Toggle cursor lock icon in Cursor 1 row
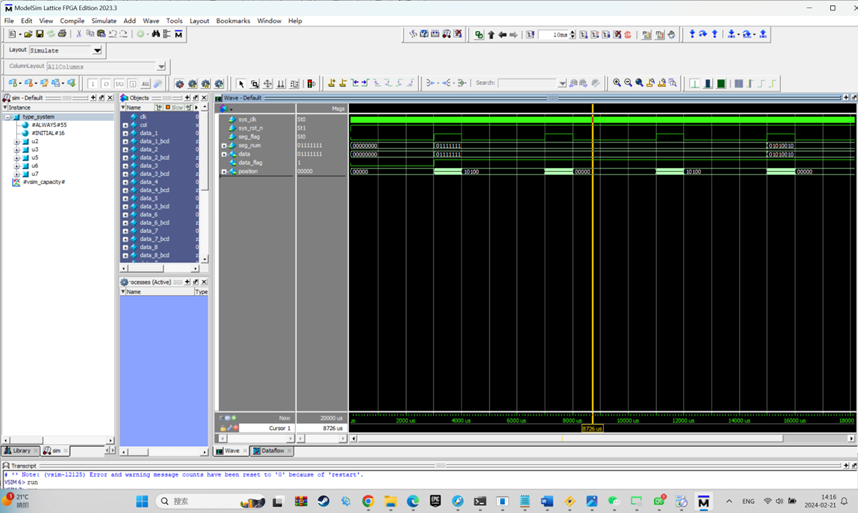This screenshot has height=513, width=858. [223, 428]
